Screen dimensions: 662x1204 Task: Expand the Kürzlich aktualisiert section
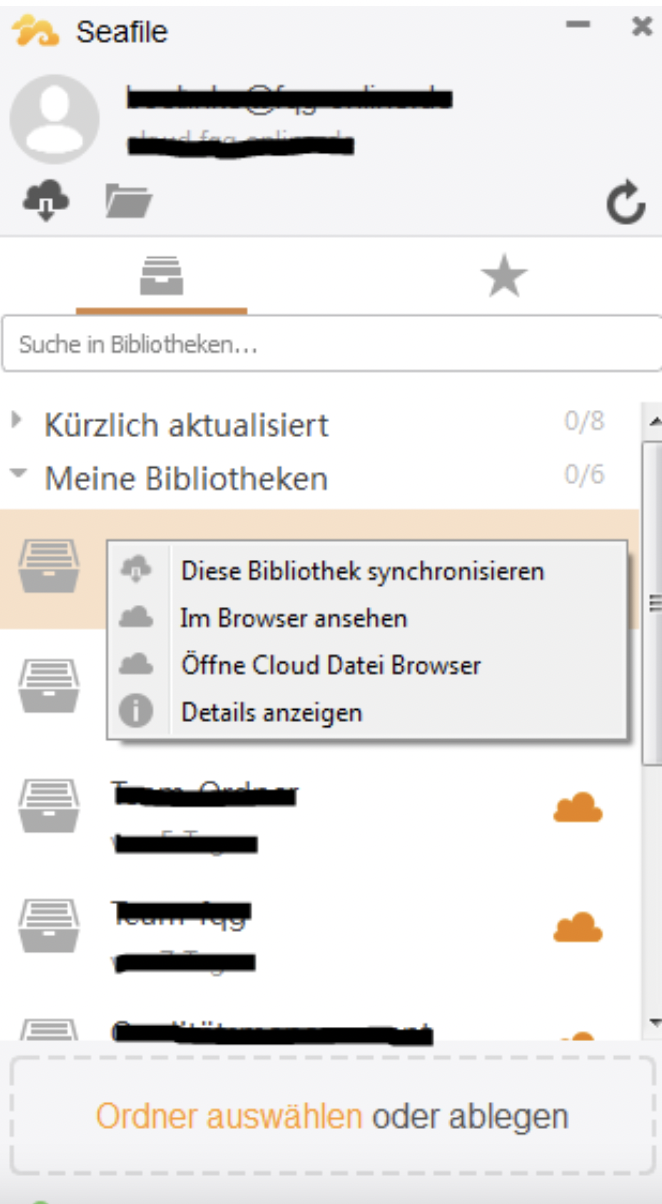17,423
